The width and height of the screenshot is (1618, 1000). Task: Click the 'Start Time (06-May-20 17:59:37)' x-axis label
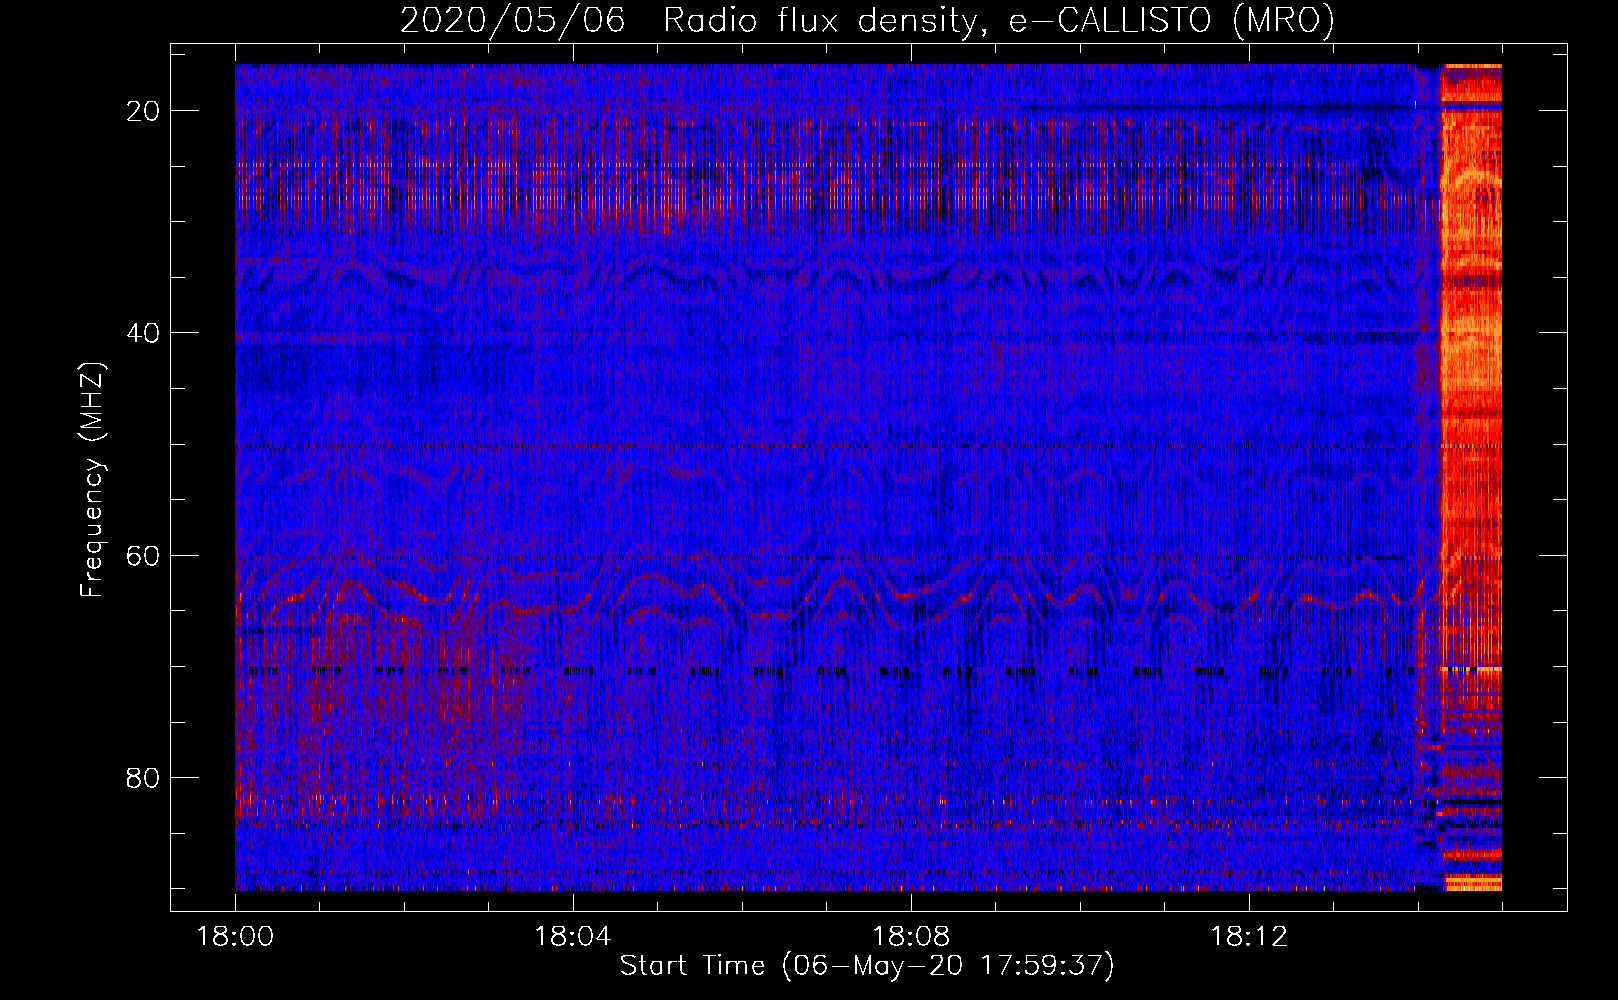click(x=867, y=966)
